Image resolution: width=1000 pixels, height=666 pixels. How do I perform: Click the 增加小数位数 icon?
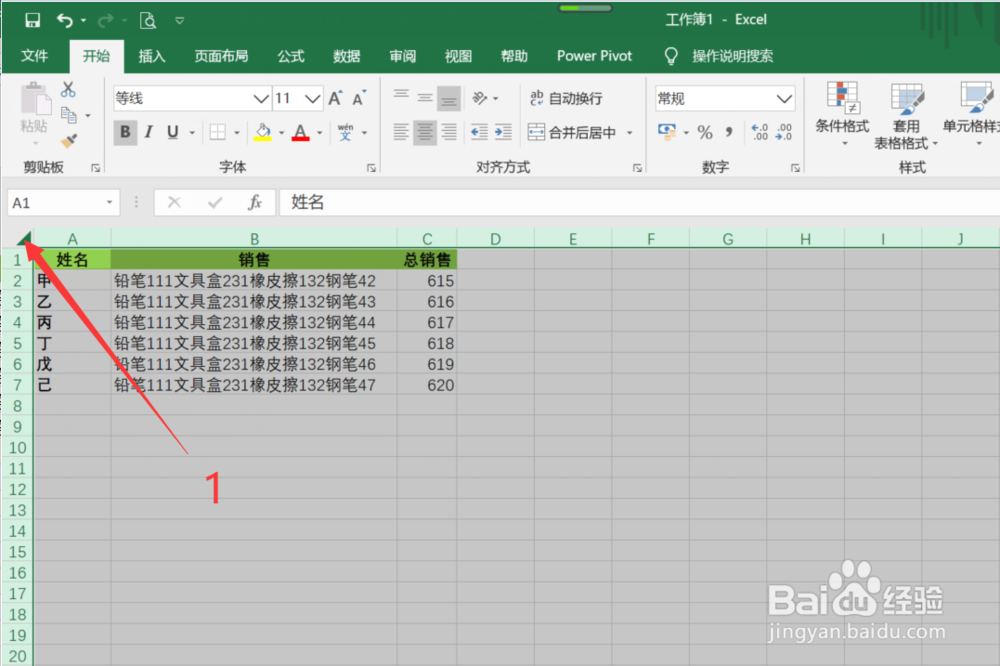coord(760,131)
